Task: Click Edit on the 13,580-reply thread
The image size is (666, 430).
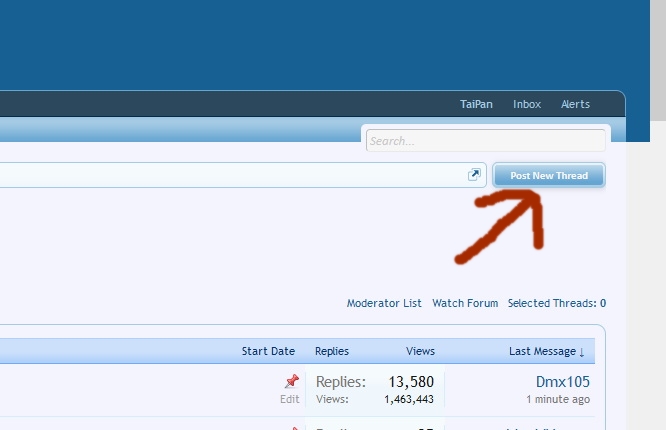Action: 290,399
